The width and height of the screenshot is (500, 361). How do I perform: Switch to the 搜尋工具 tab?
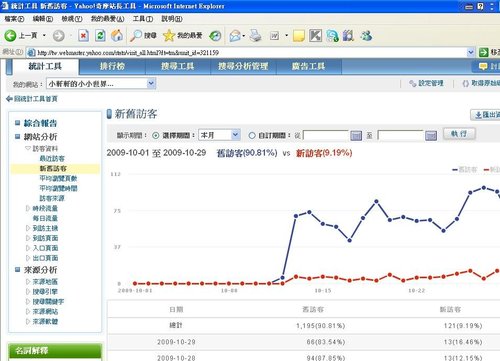click(178, 66)
